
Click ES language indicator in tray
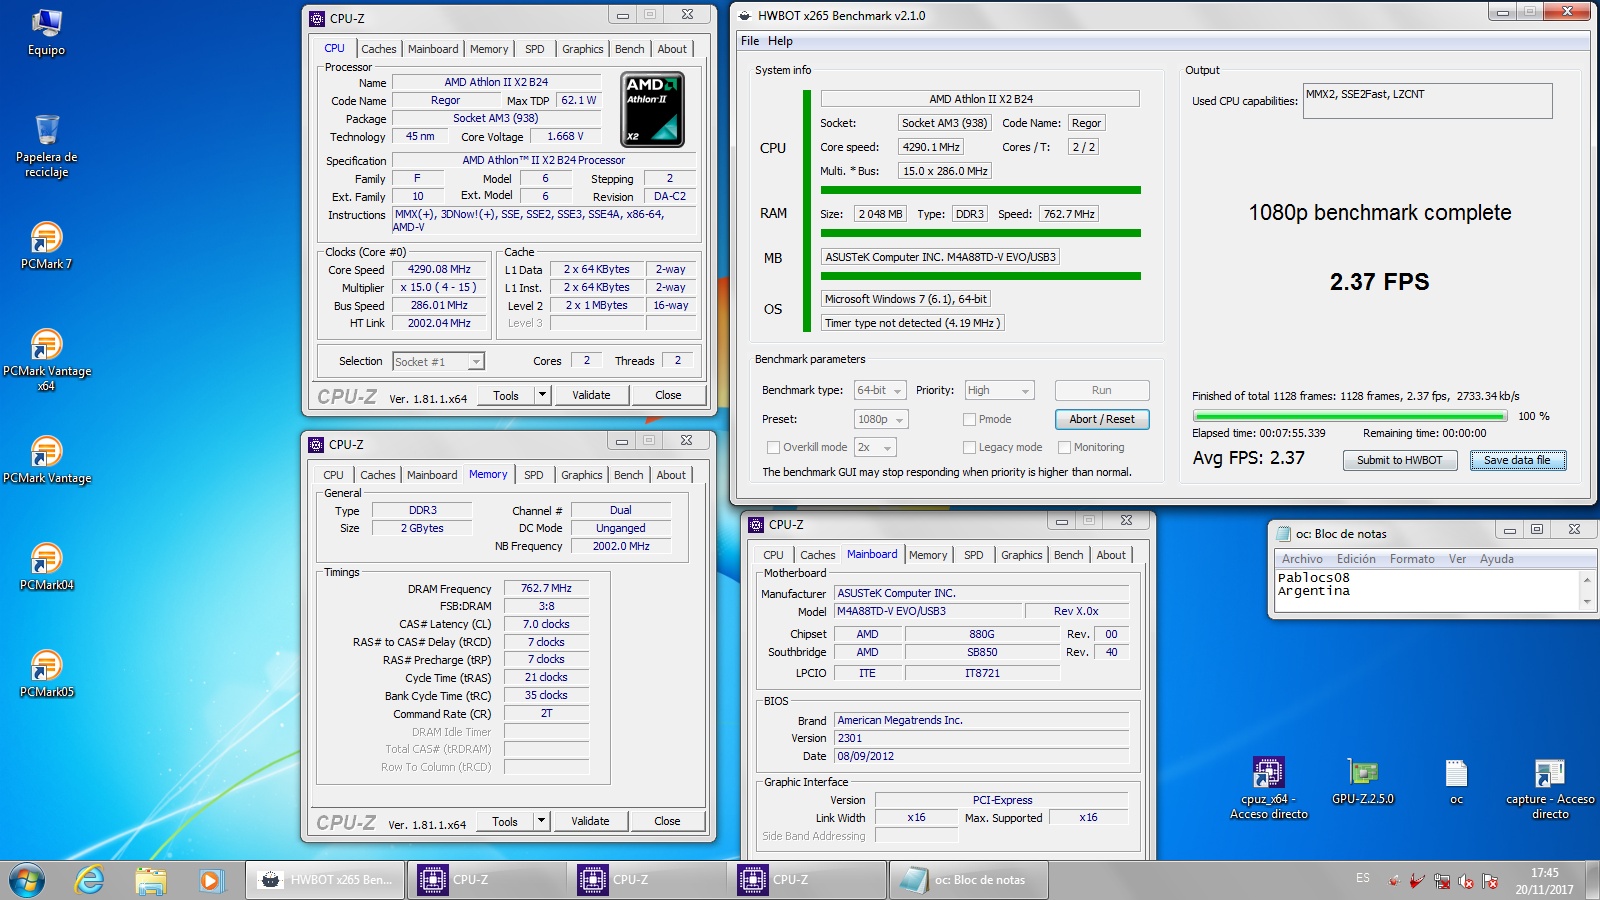[x=1363, y=878]
